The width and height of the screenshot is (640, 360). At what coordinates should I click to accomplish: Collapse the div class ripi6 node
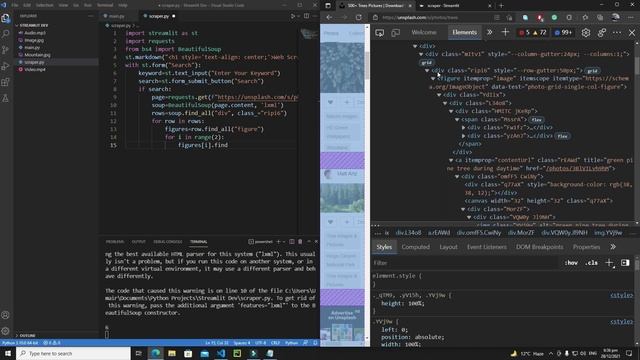click(x=427, y=71)
